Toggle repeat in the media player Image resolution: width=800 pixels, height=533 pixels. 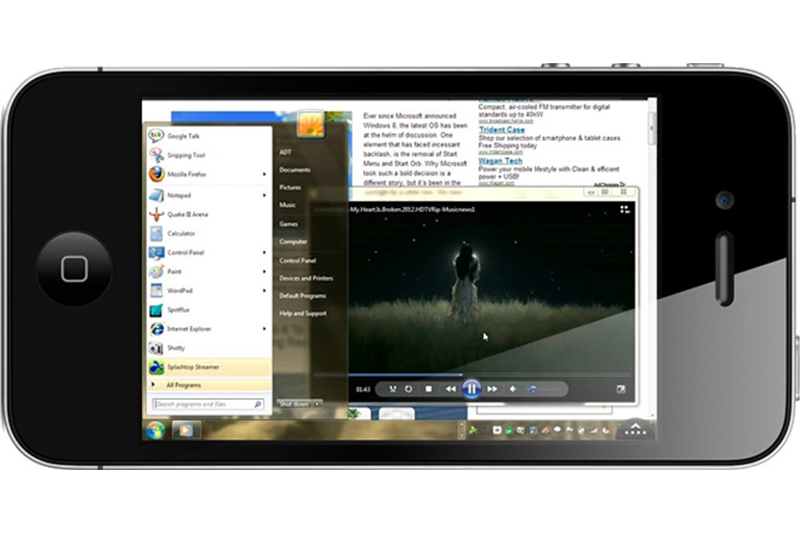tap(409, 388)
